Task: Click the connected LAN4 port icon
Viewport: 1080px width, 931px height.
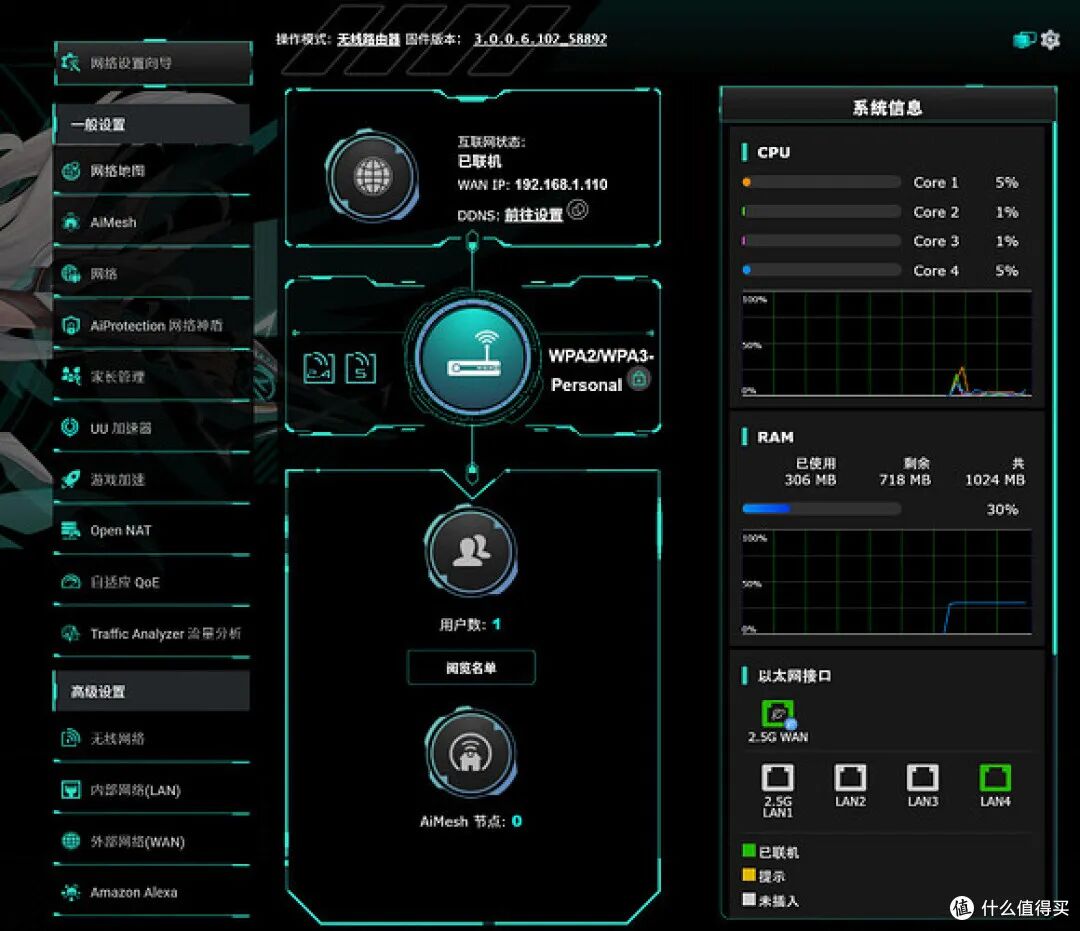Action: 995,778
